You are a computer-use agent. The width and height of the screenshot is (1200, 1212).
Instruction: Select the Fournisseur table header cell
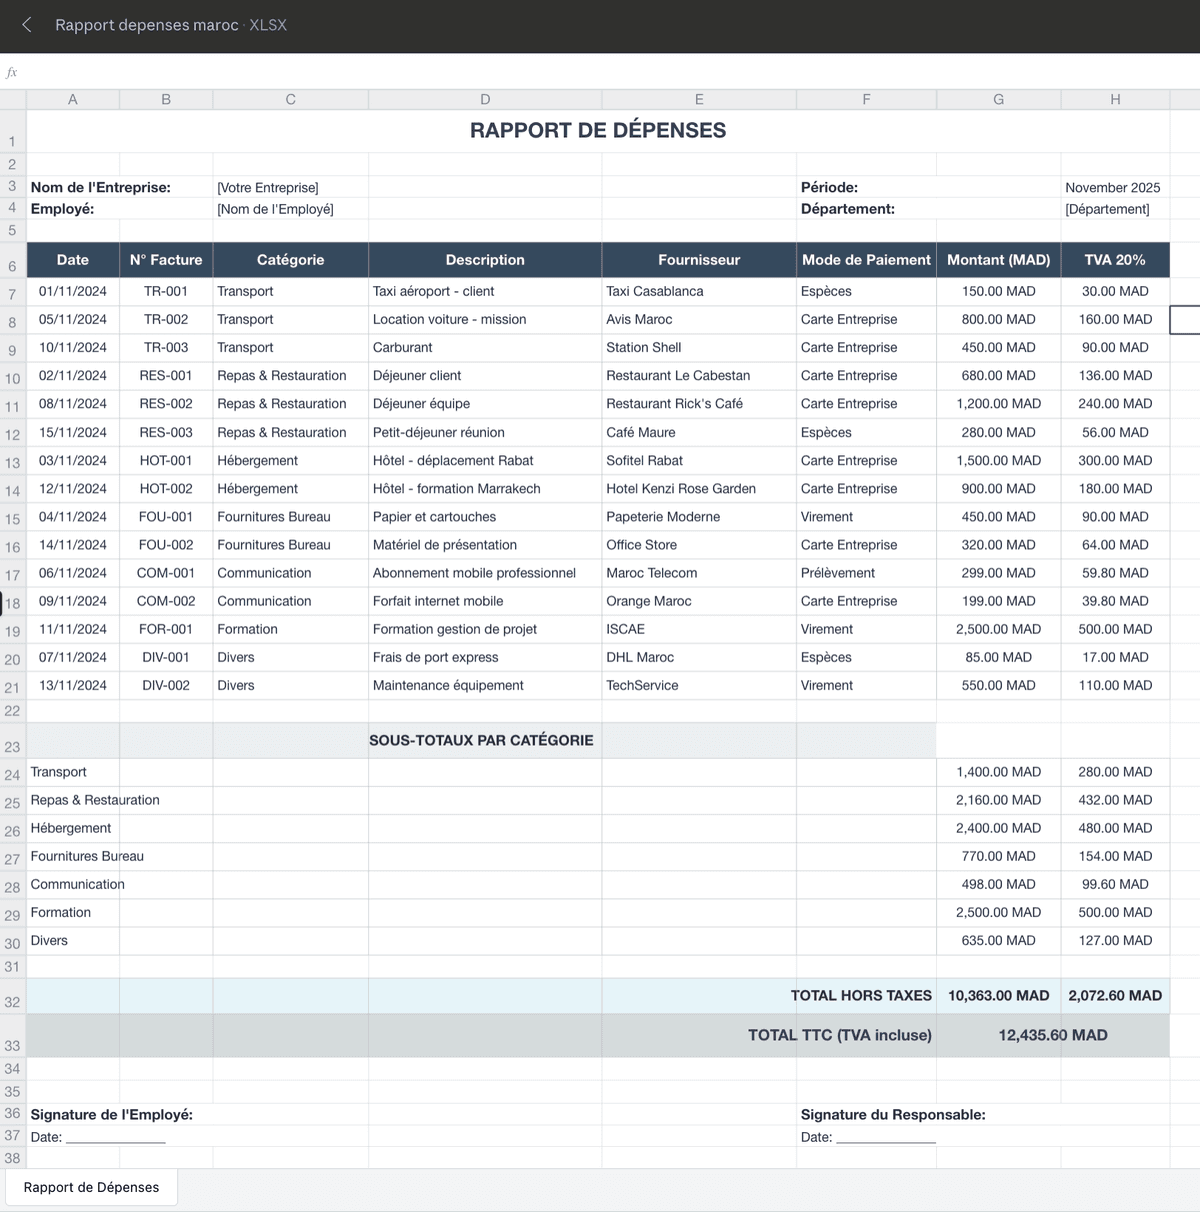(699, 260)
